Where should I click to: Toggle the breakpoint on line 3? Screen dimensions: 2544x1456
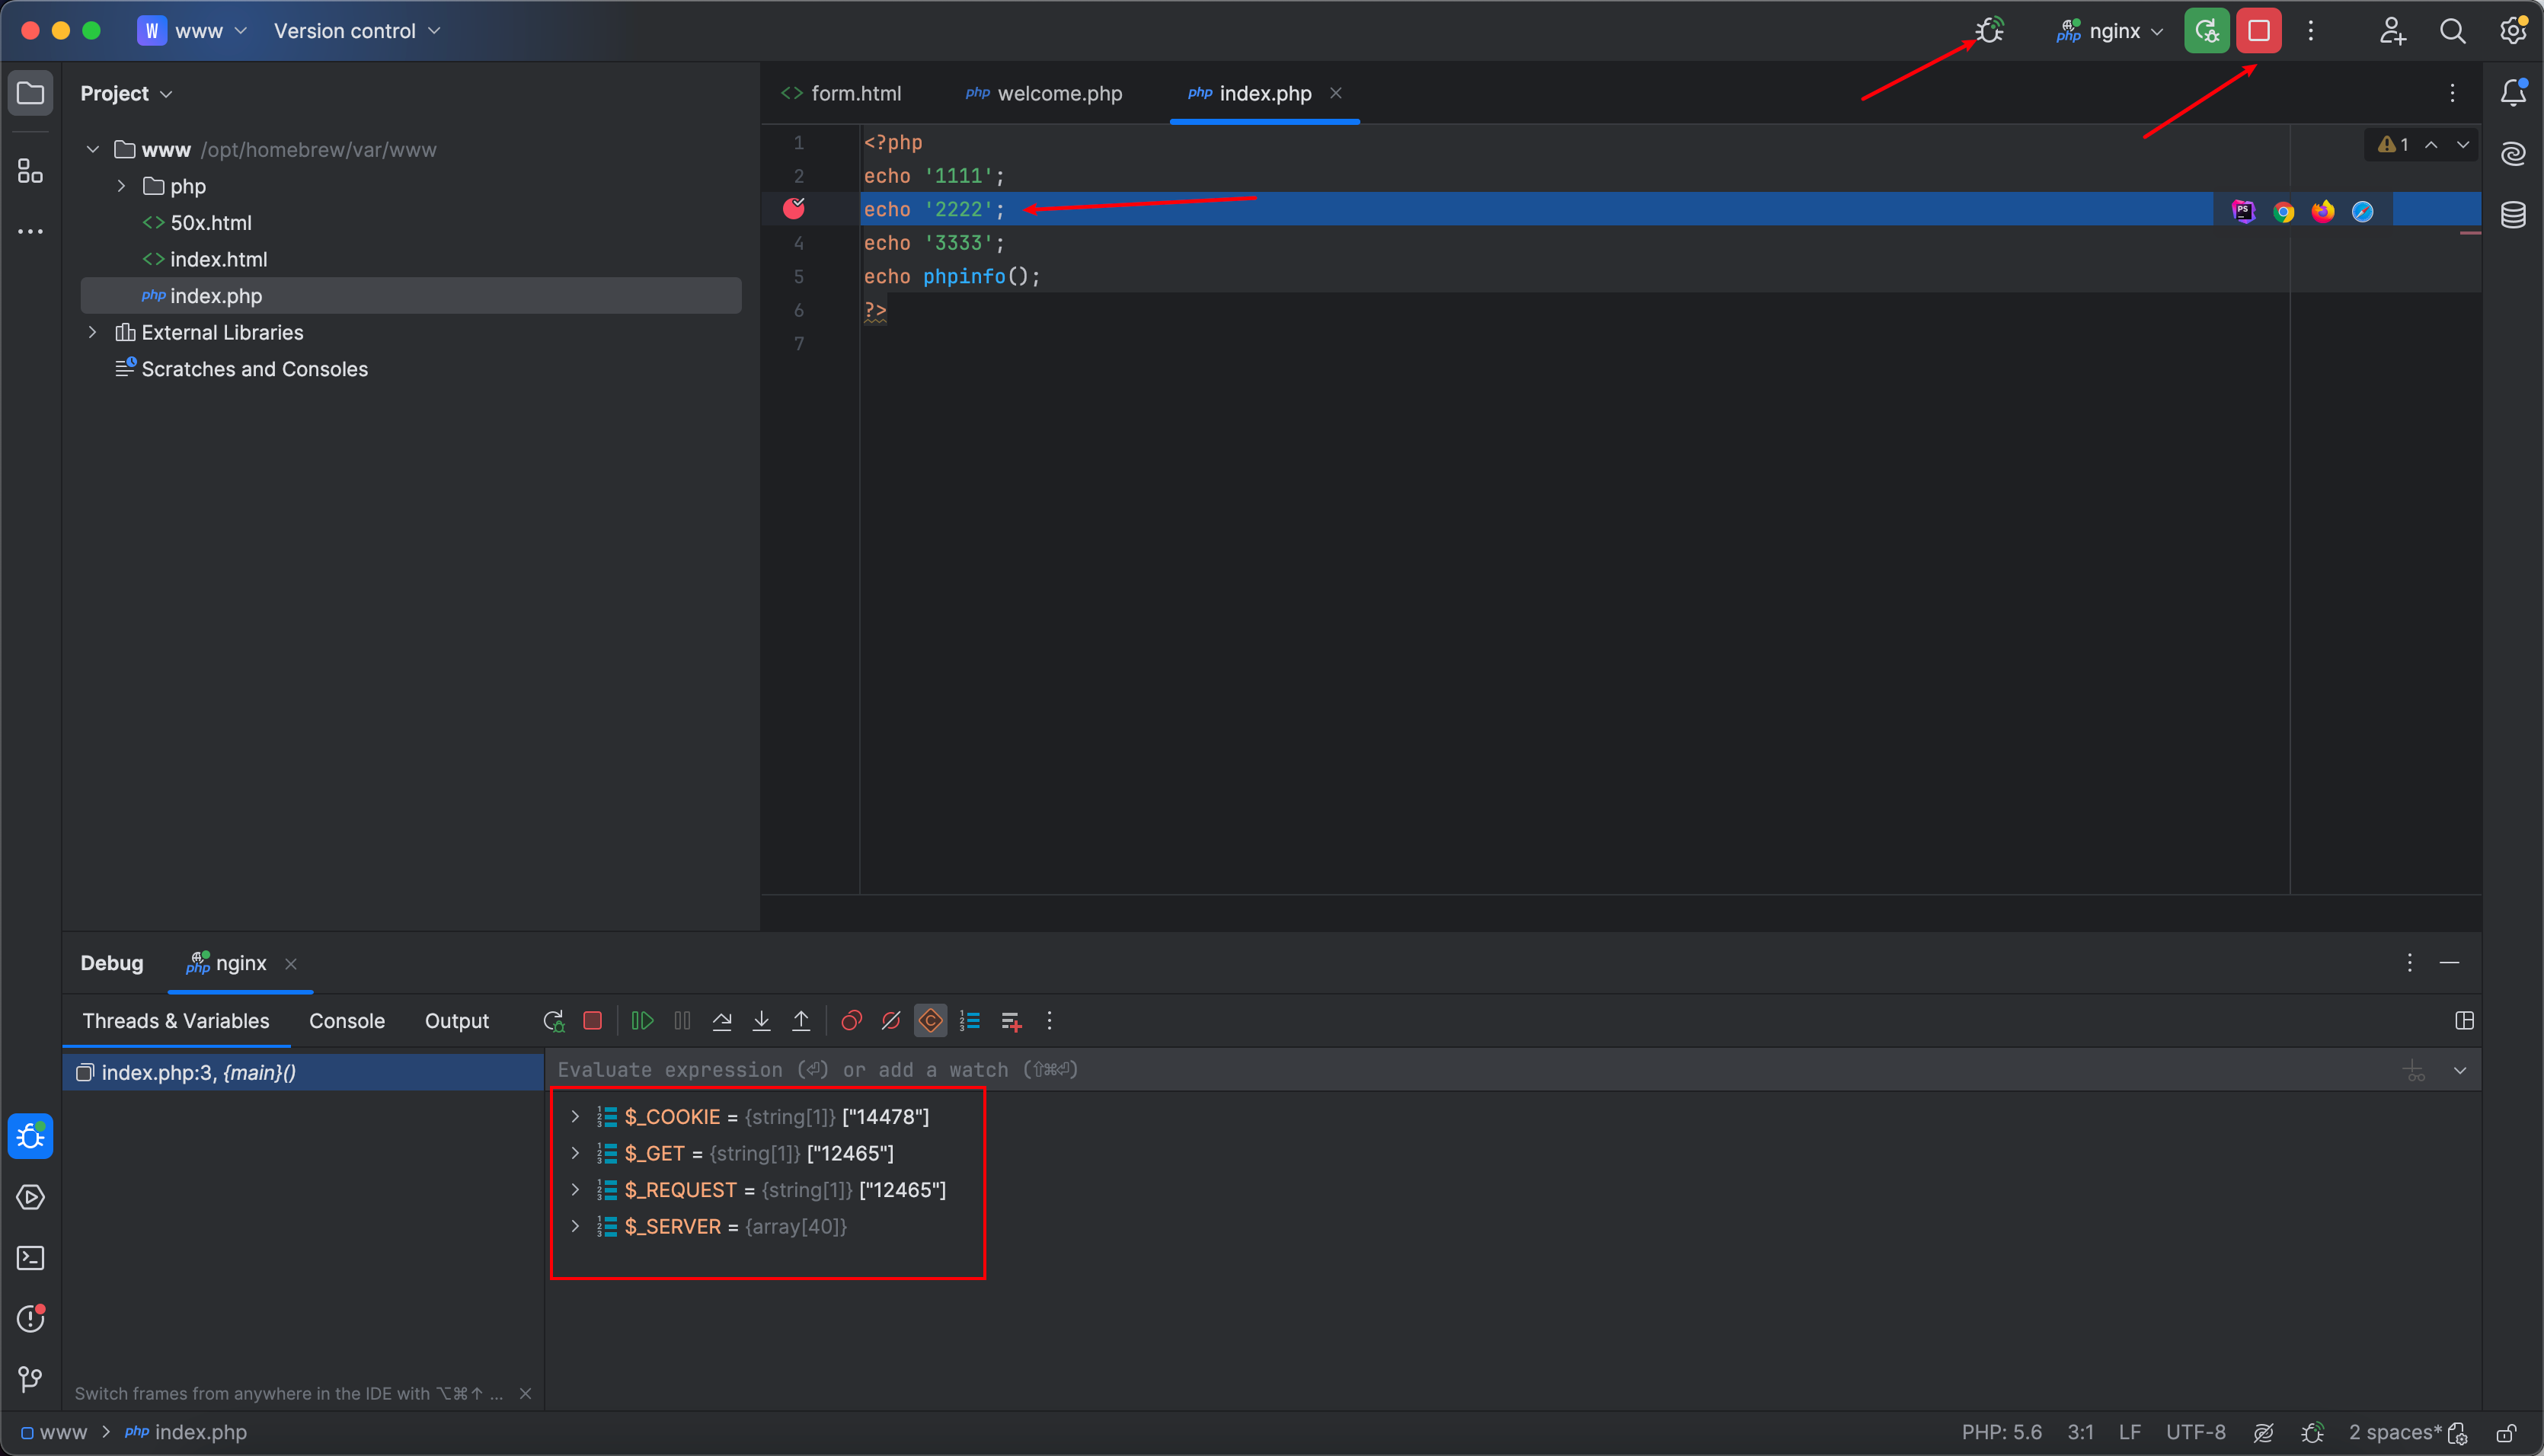pos(794,208)
